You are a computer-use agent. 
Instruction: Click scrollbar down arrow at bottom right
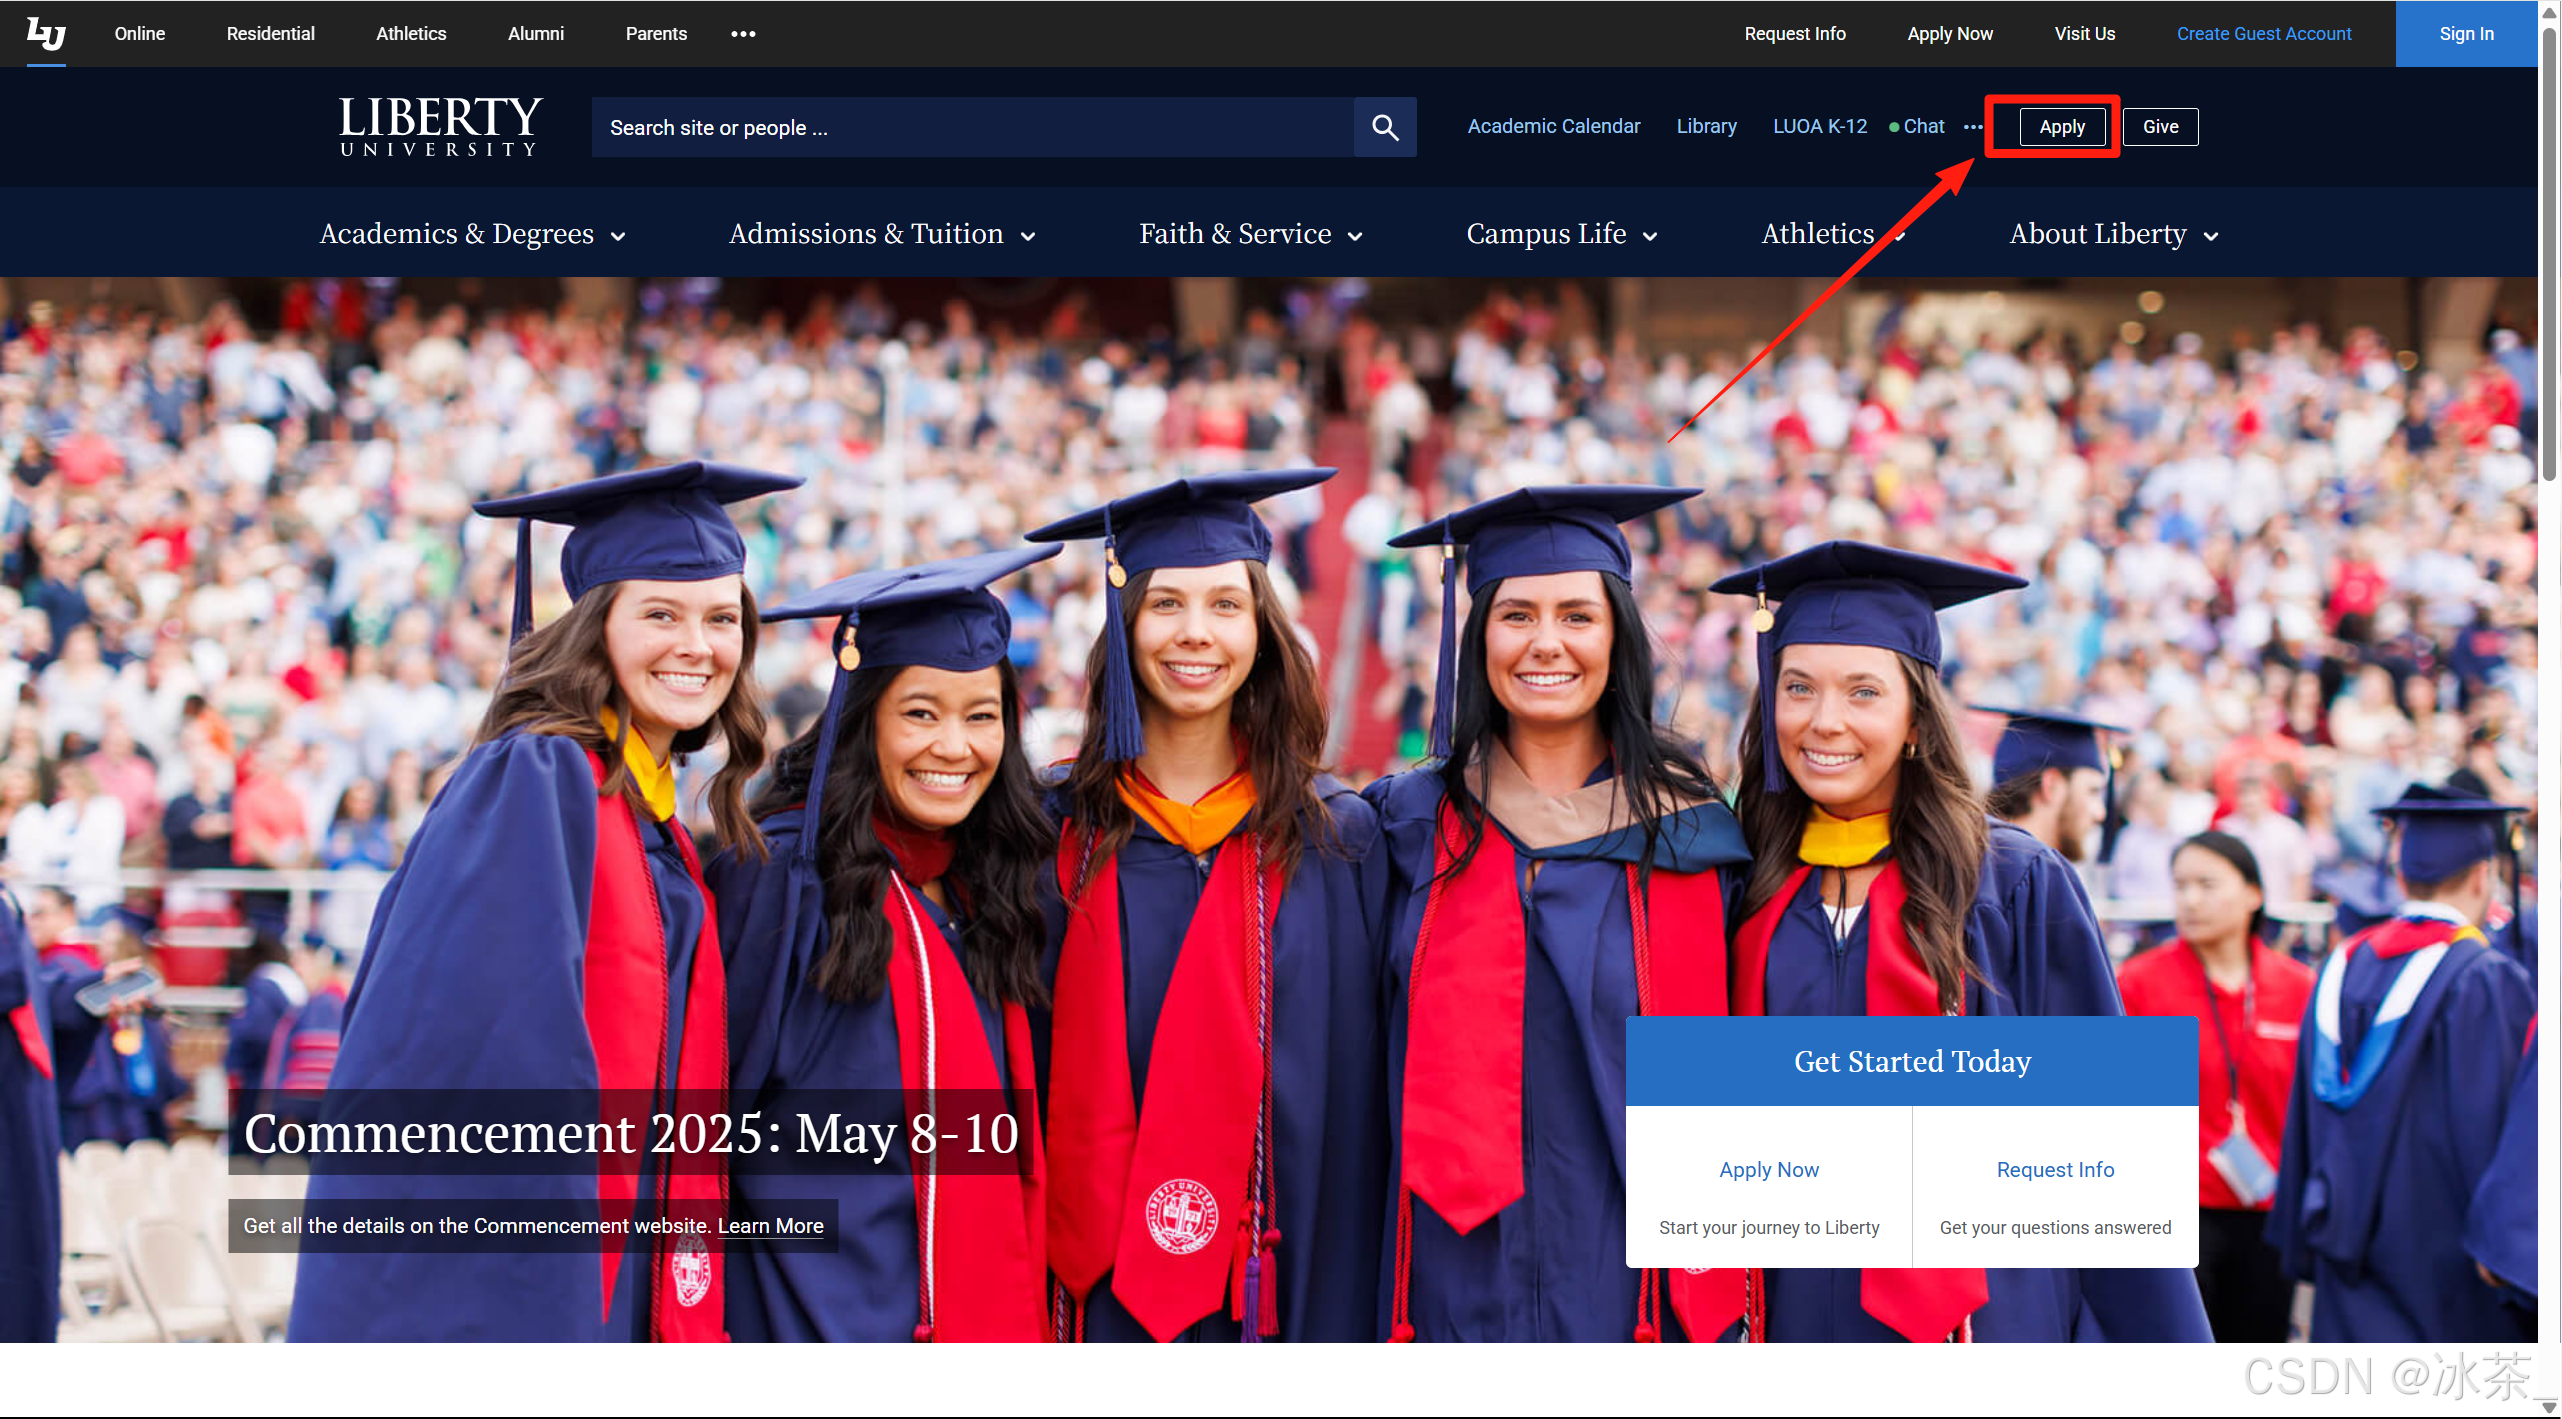pos(2549,1407)
